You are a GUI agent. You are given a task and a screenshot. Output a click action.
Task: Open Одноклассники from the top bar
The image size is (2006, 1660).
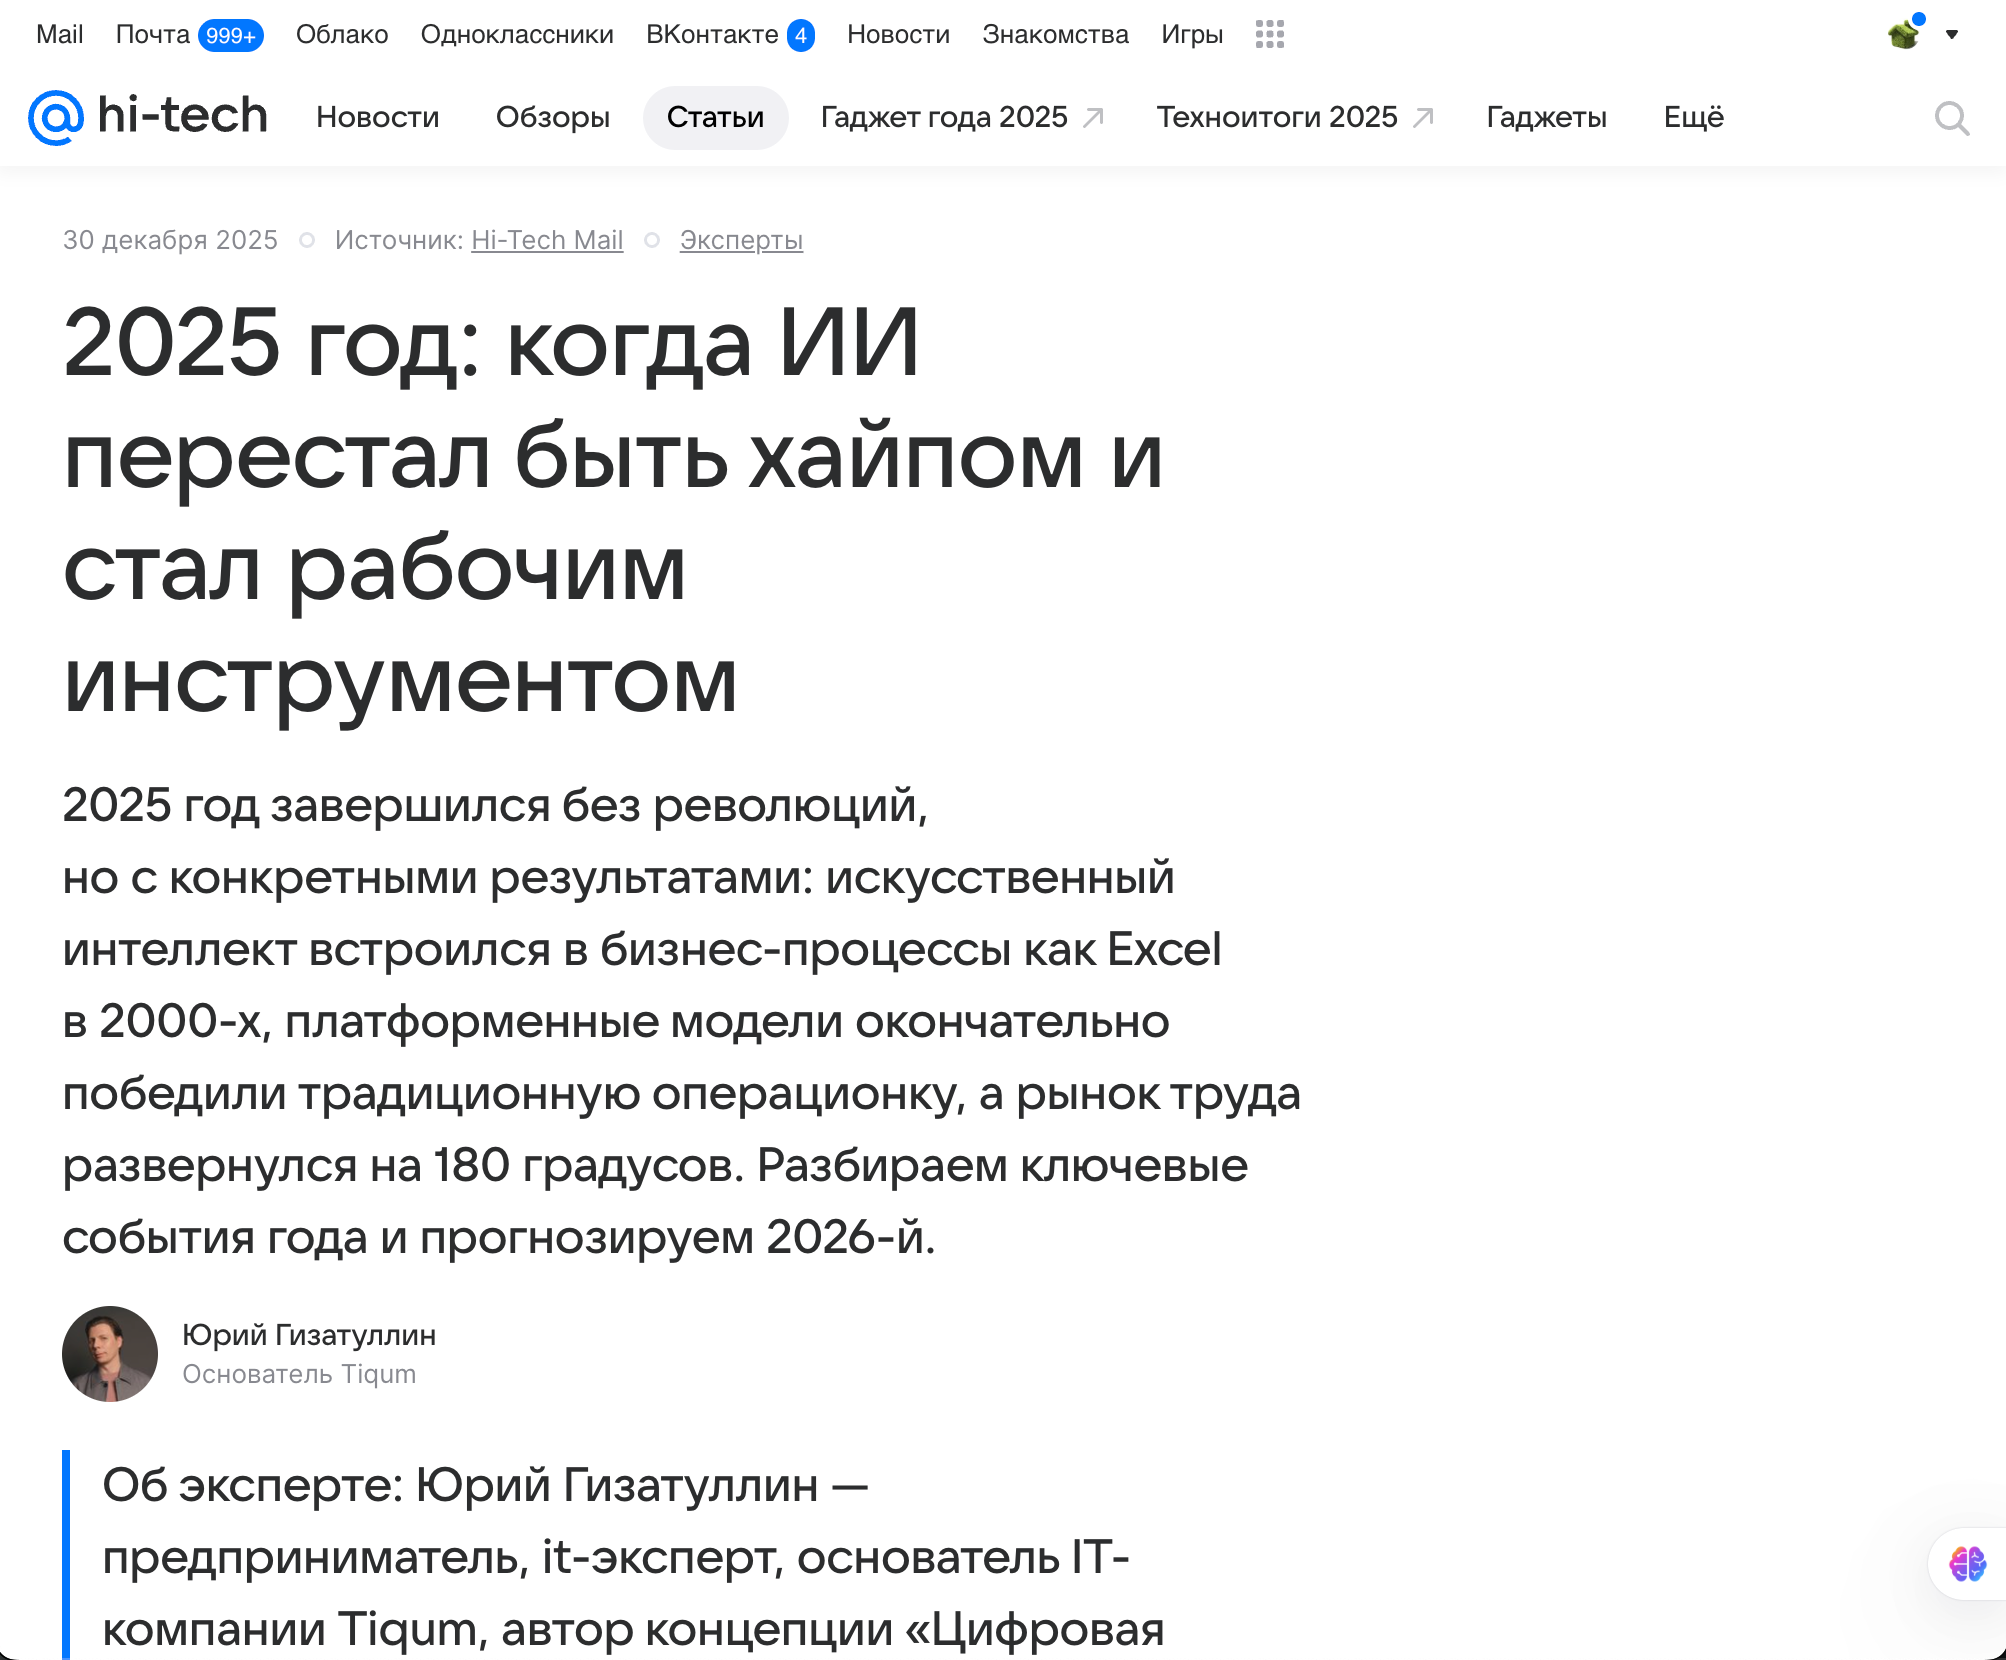coord(517,34)
